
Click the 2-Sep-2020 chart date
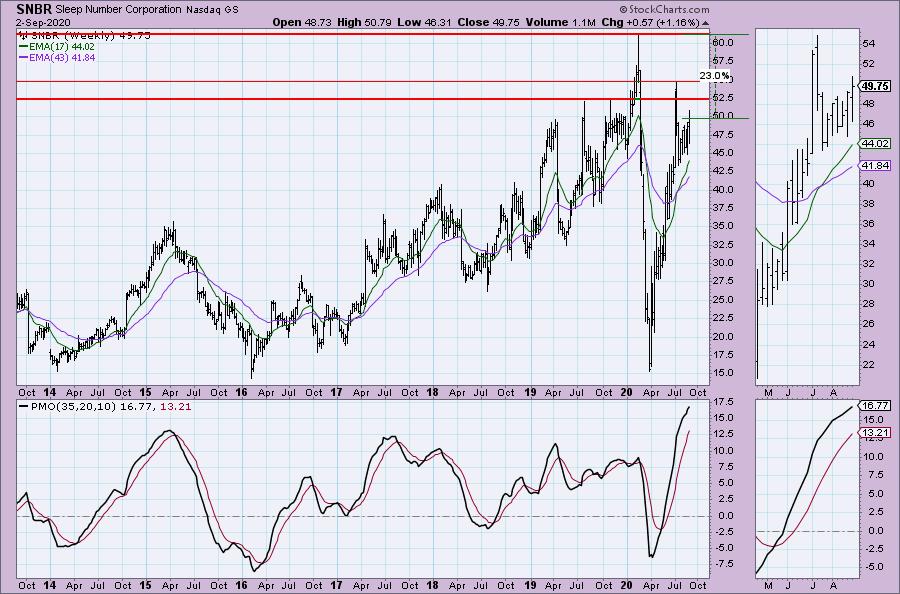click(x=43, y=22)
